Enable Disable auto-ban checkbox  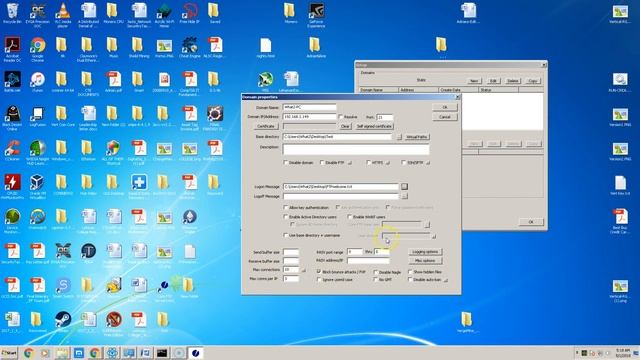click(x=410, y=280)
